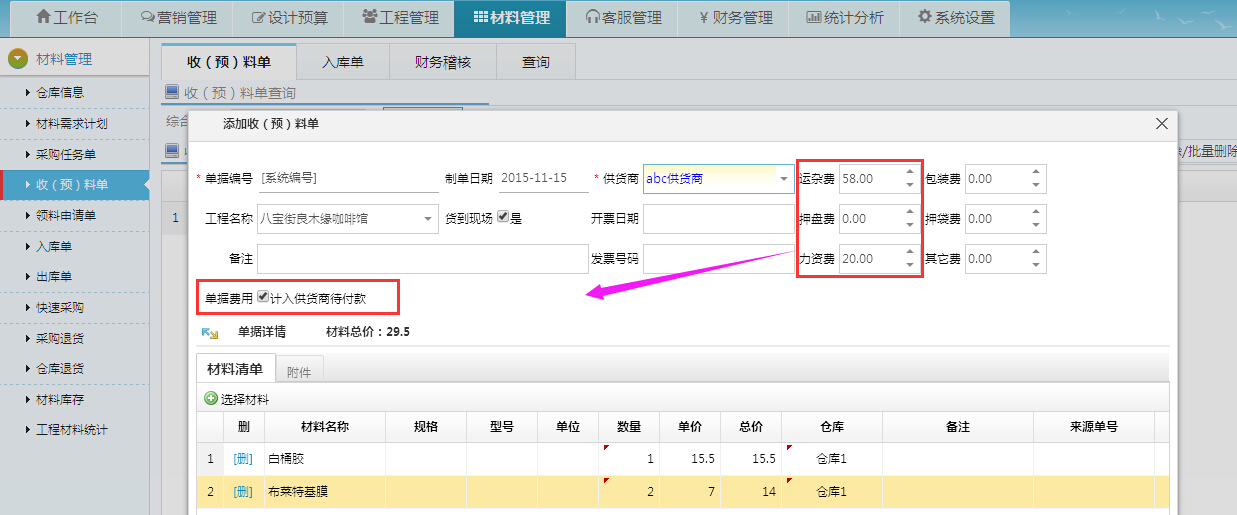Toggle the 货到现场 checkbox
Viewport: 1237px width, 515px height.
pos(503,217)
